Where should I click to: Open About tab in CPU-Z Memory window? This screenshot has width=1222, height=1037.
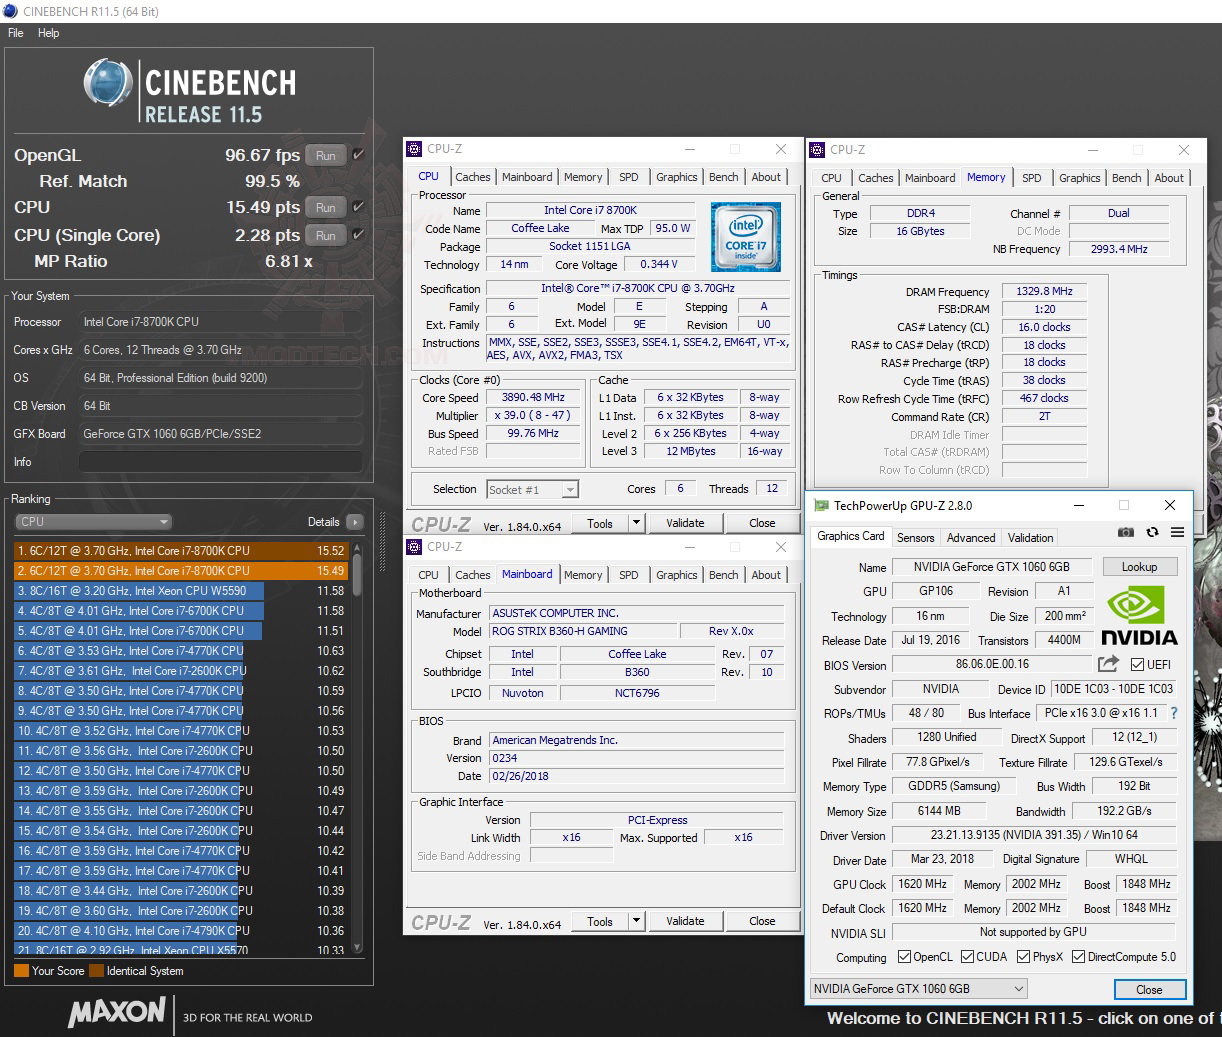pos(1169,178)
